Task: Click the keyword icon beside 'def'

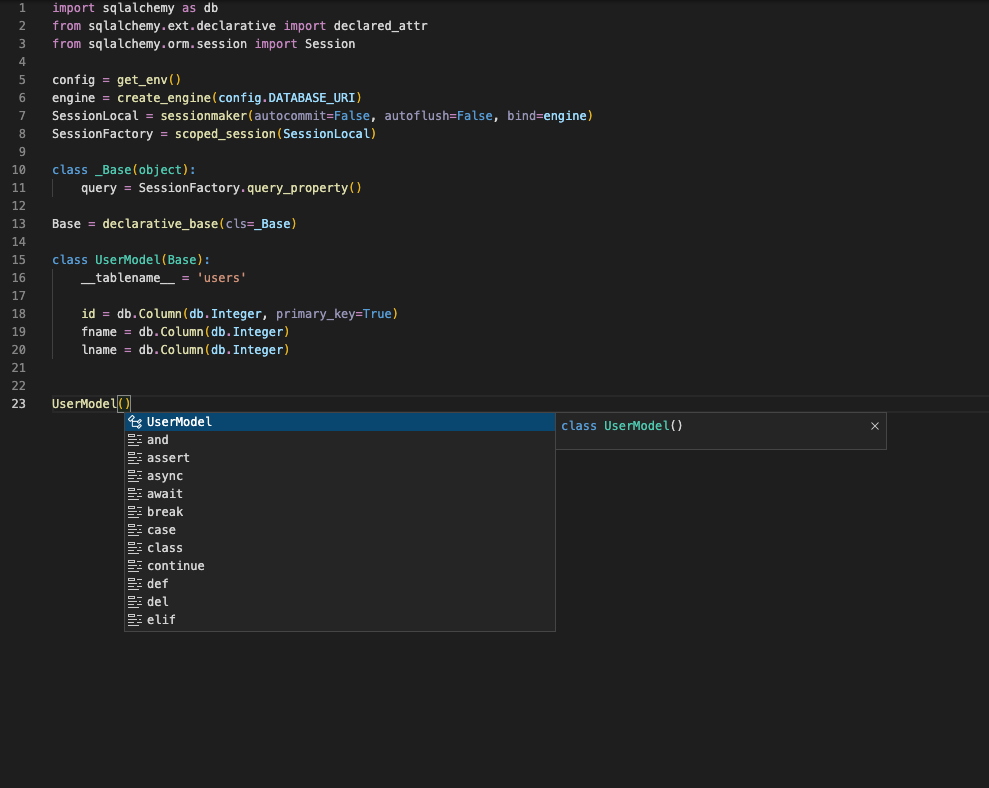Action: click(135, 584)
